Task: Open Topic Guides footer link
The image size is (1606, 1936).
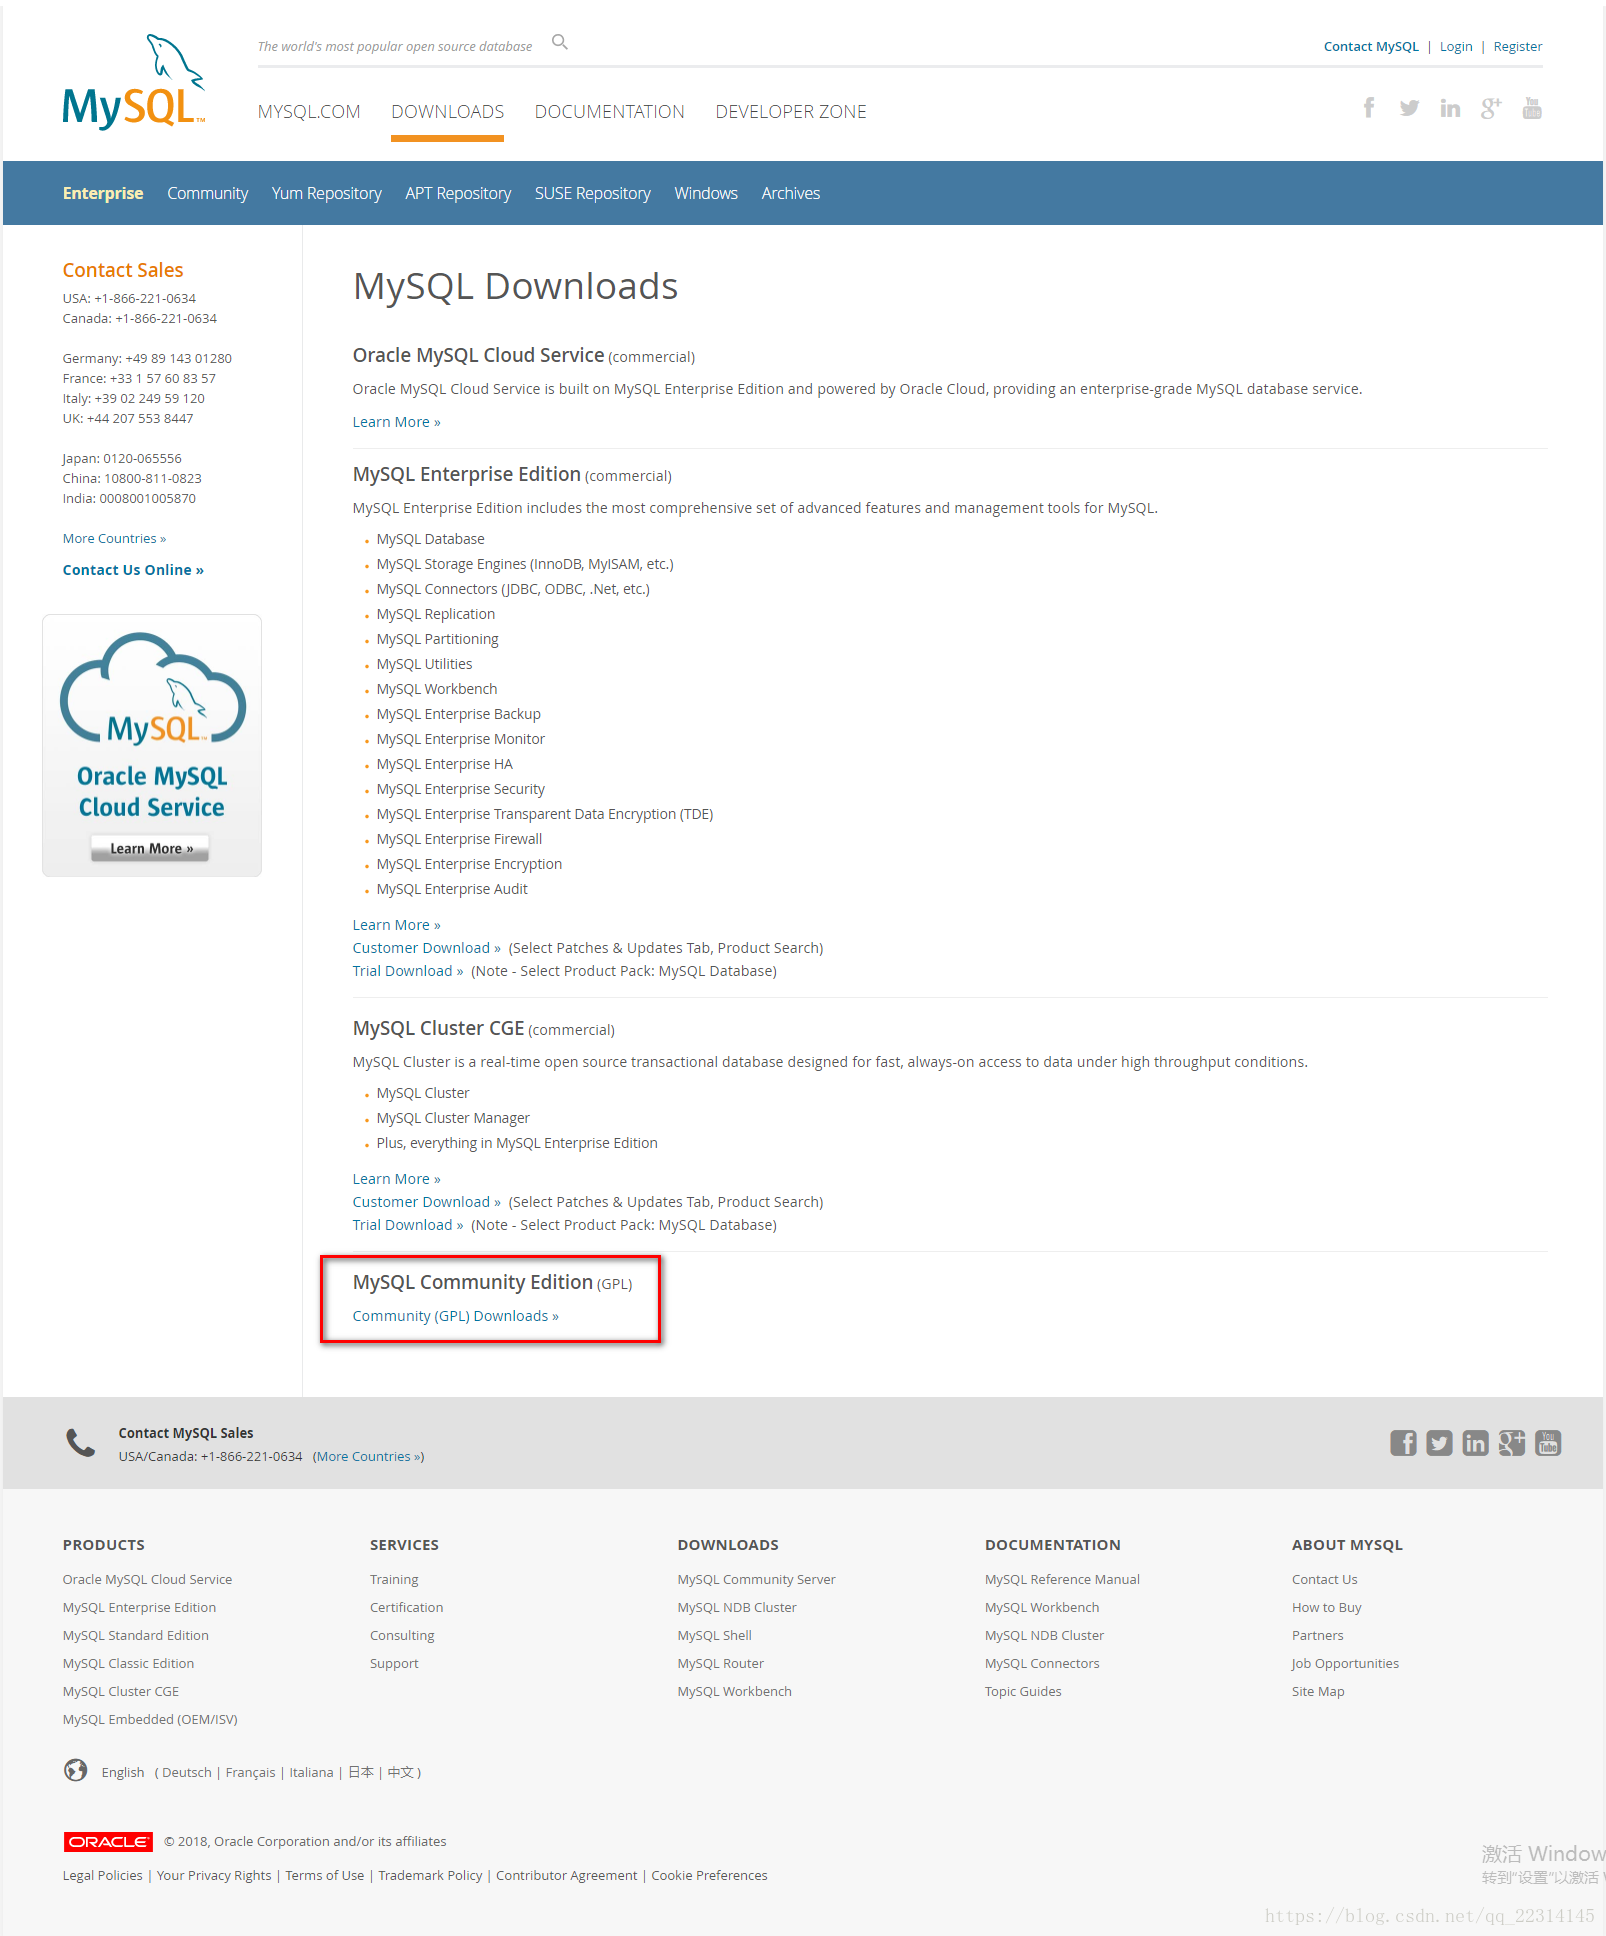Action: pyautogui.click(x=1023, y=1692)
